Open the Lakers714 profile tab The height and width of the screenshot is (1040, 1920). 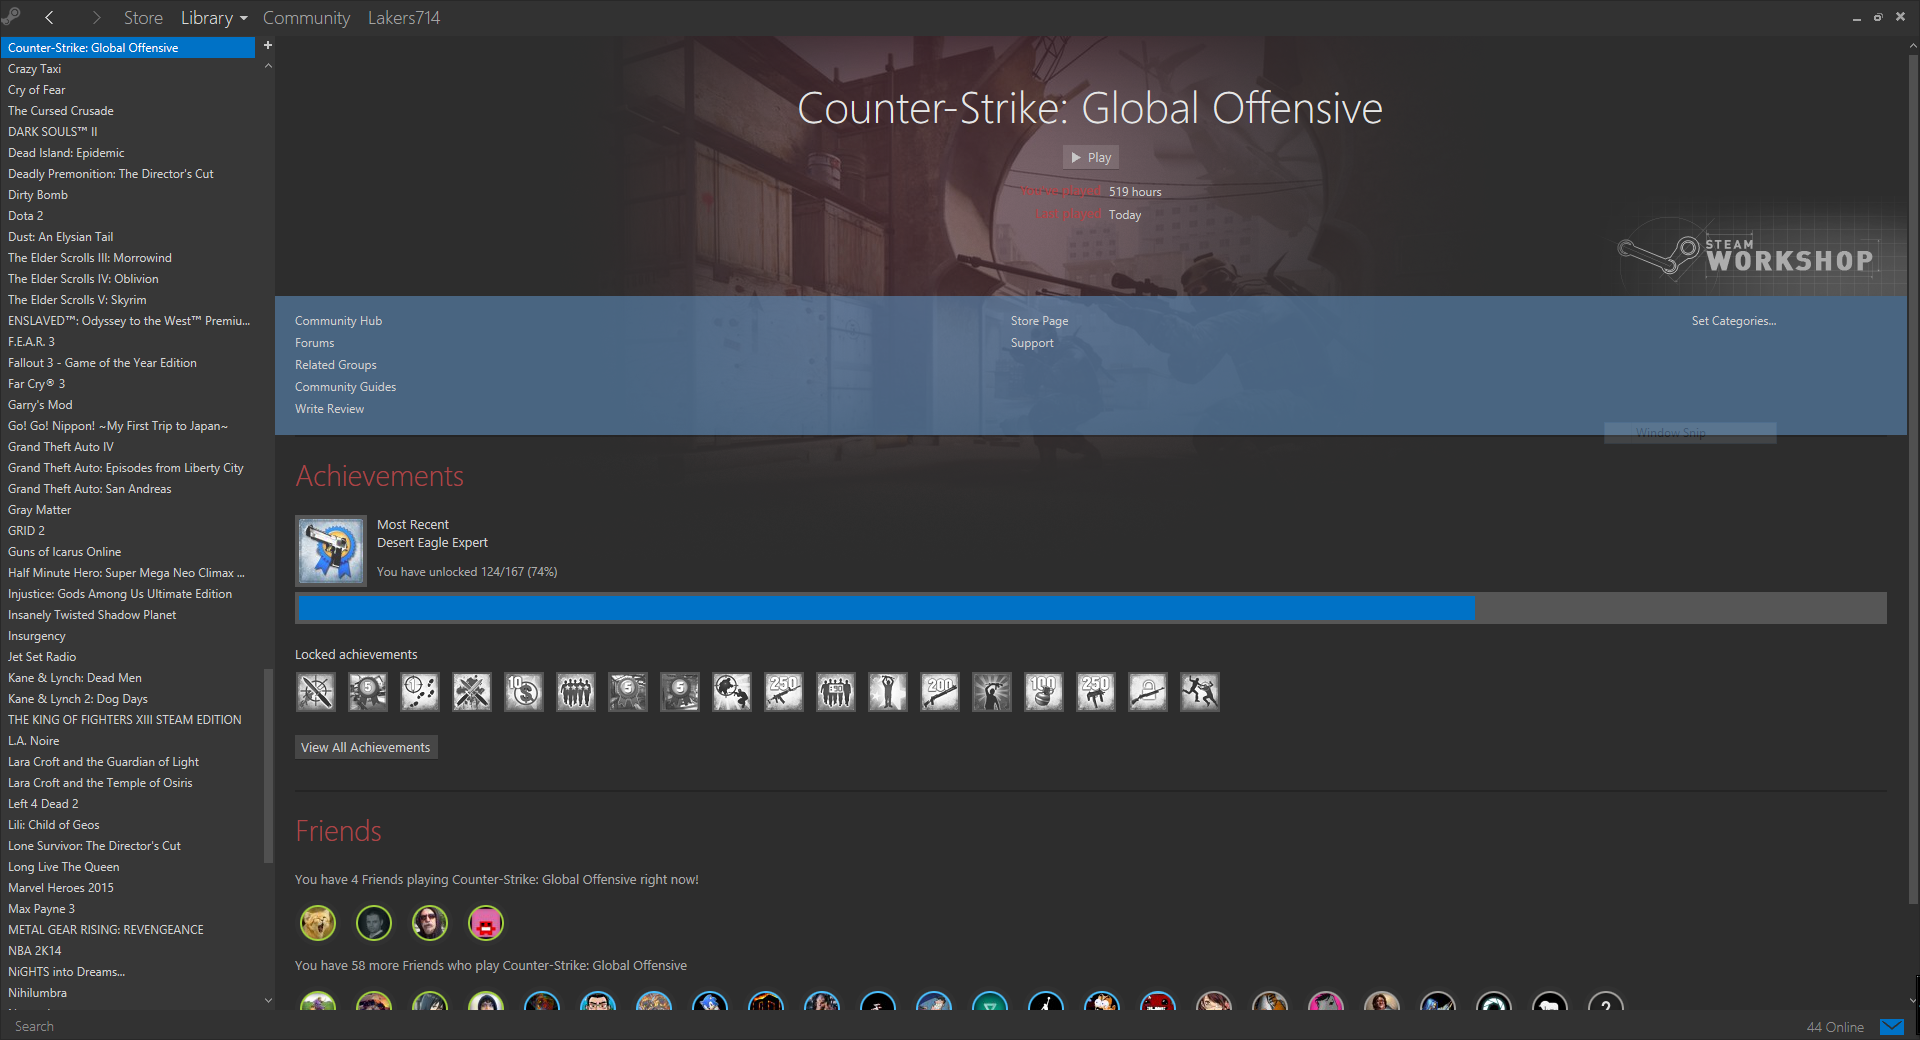coord(404,18)
